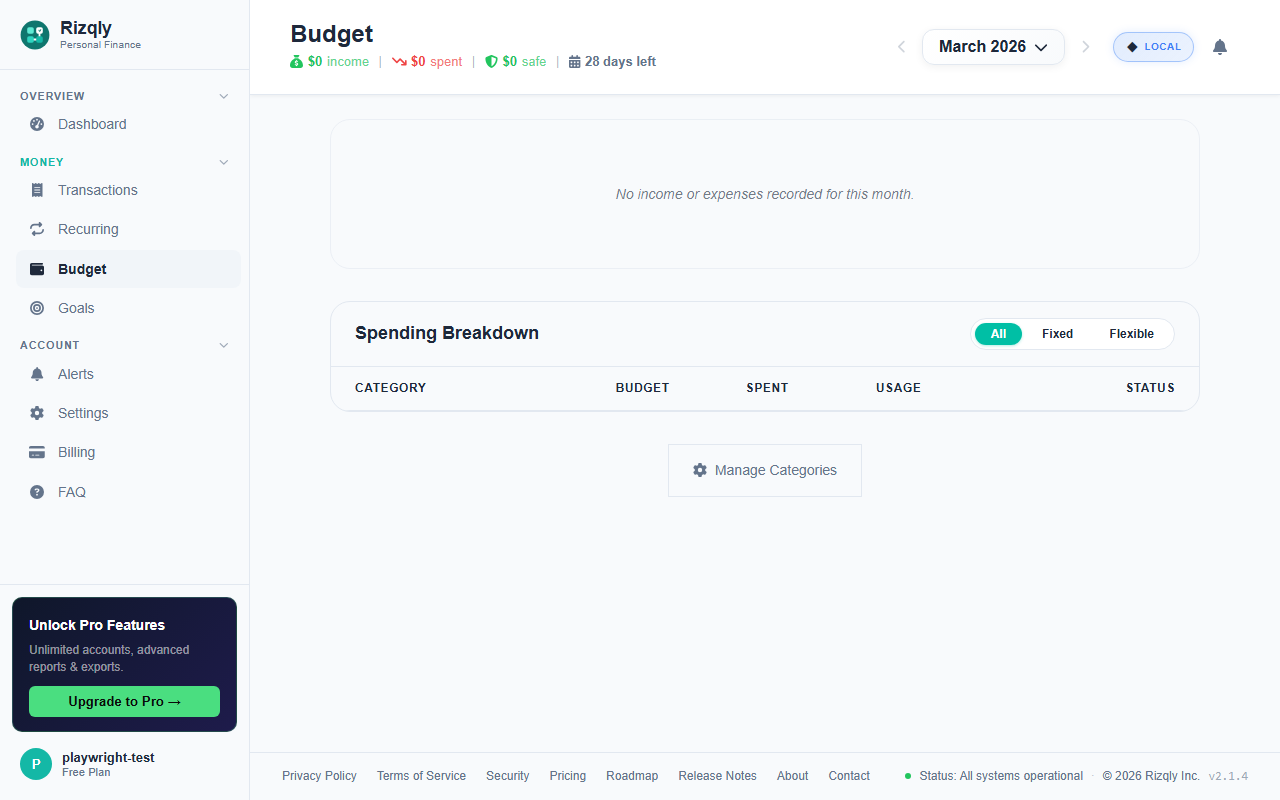Collapse the OVERVIEW sidebar section
1280x800 pixels.
pyautogui.click(x=223, y=96)
